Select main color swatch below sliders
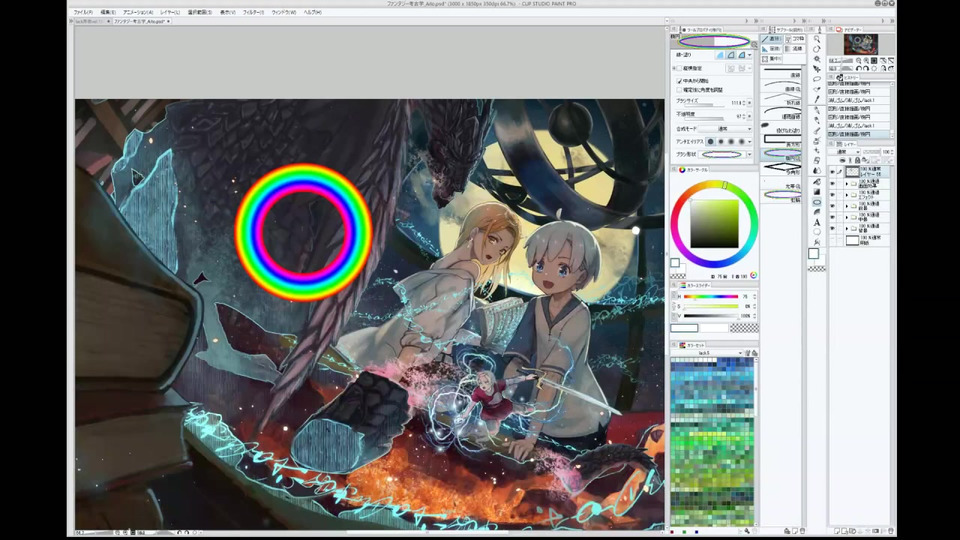This screenshot has width=960, height=540. (684, 328)
